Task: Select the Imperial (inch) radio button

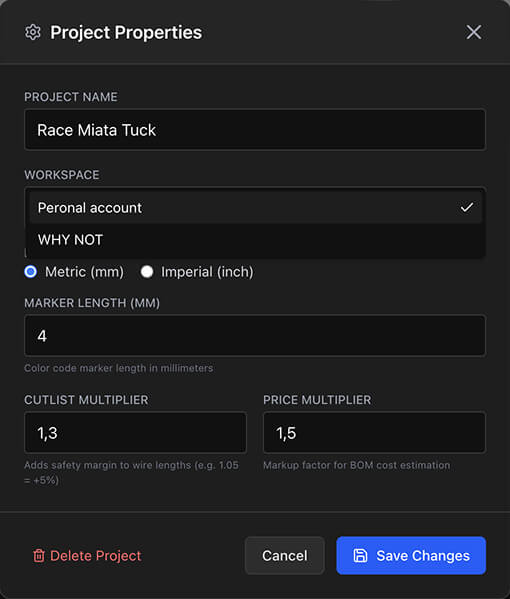Action: click(x=147, y=272)
